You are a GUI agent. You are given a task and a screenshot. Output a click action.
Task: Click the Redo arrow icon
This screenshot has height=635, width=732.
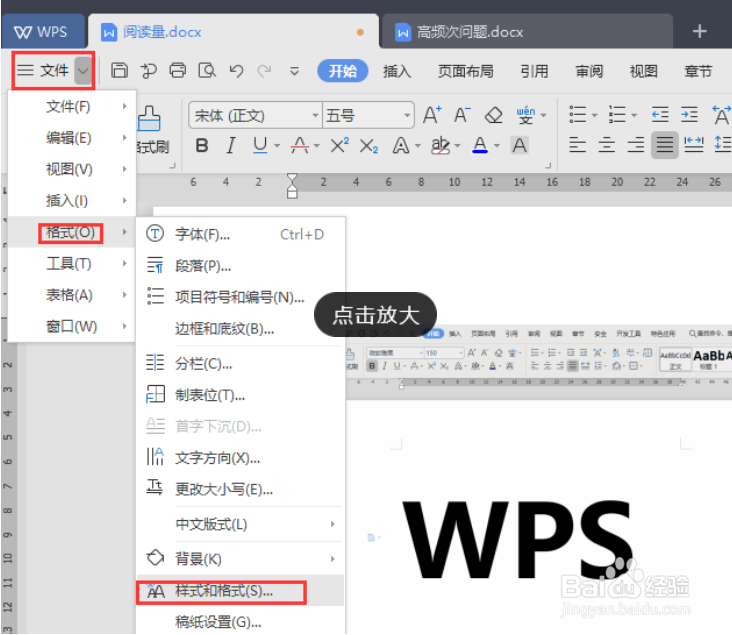pos(265,71)
